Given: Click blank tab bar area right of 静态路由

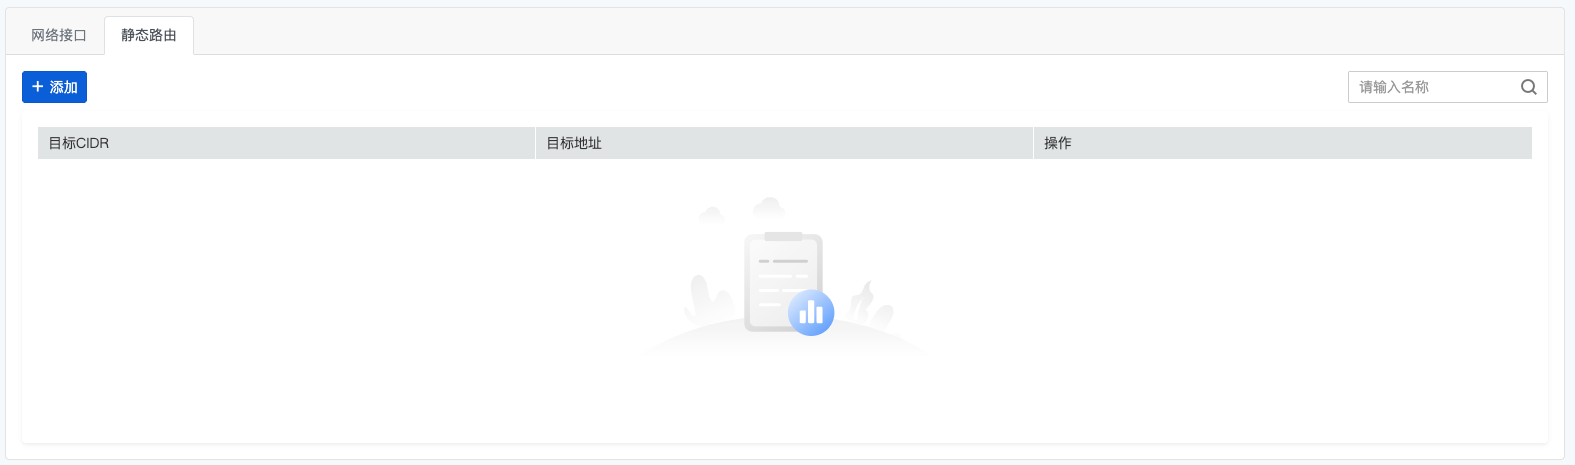Looking at the screenshot, I should [878, 32].
